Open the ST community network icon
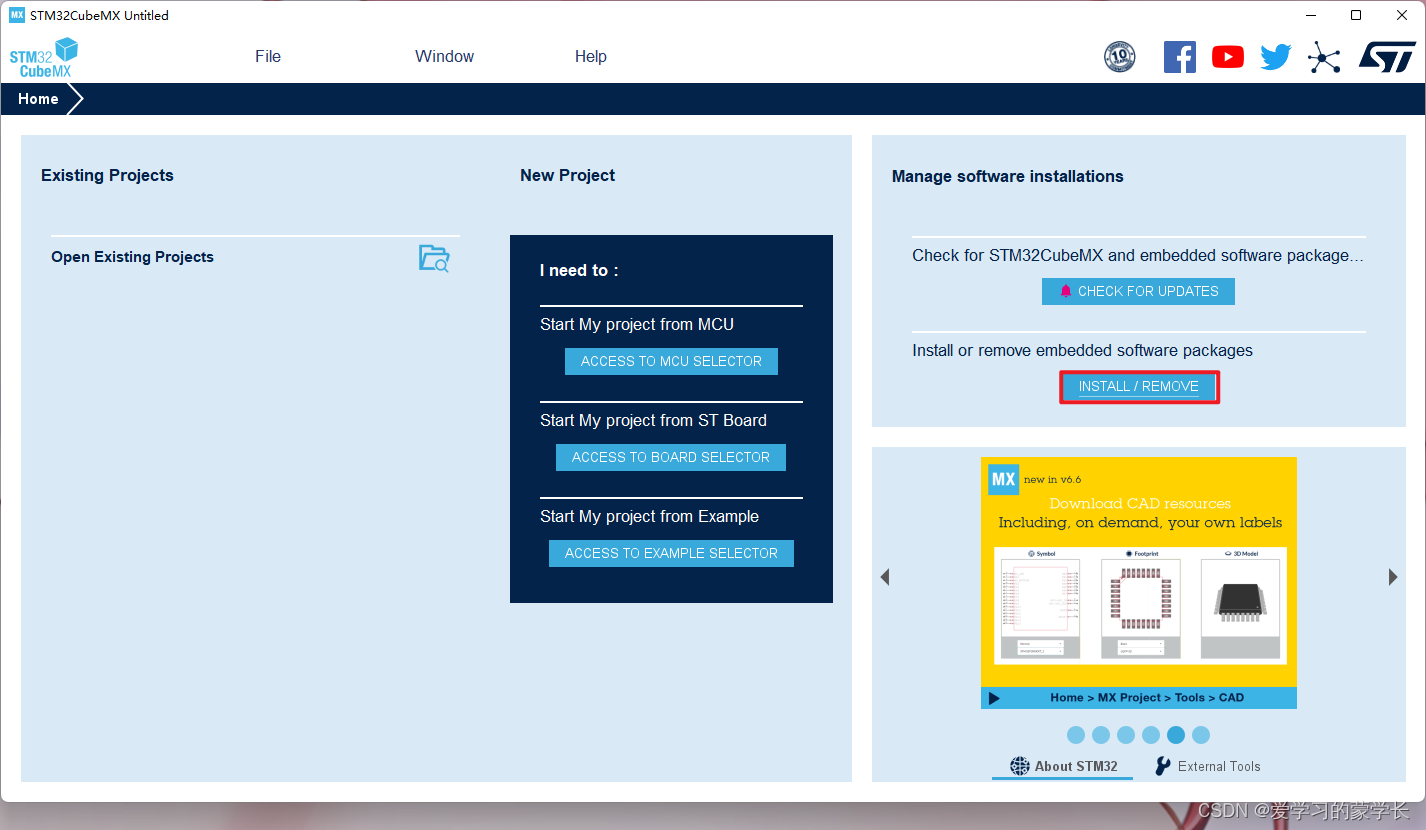The image size is (1426, 830). tap(1324, 57)
